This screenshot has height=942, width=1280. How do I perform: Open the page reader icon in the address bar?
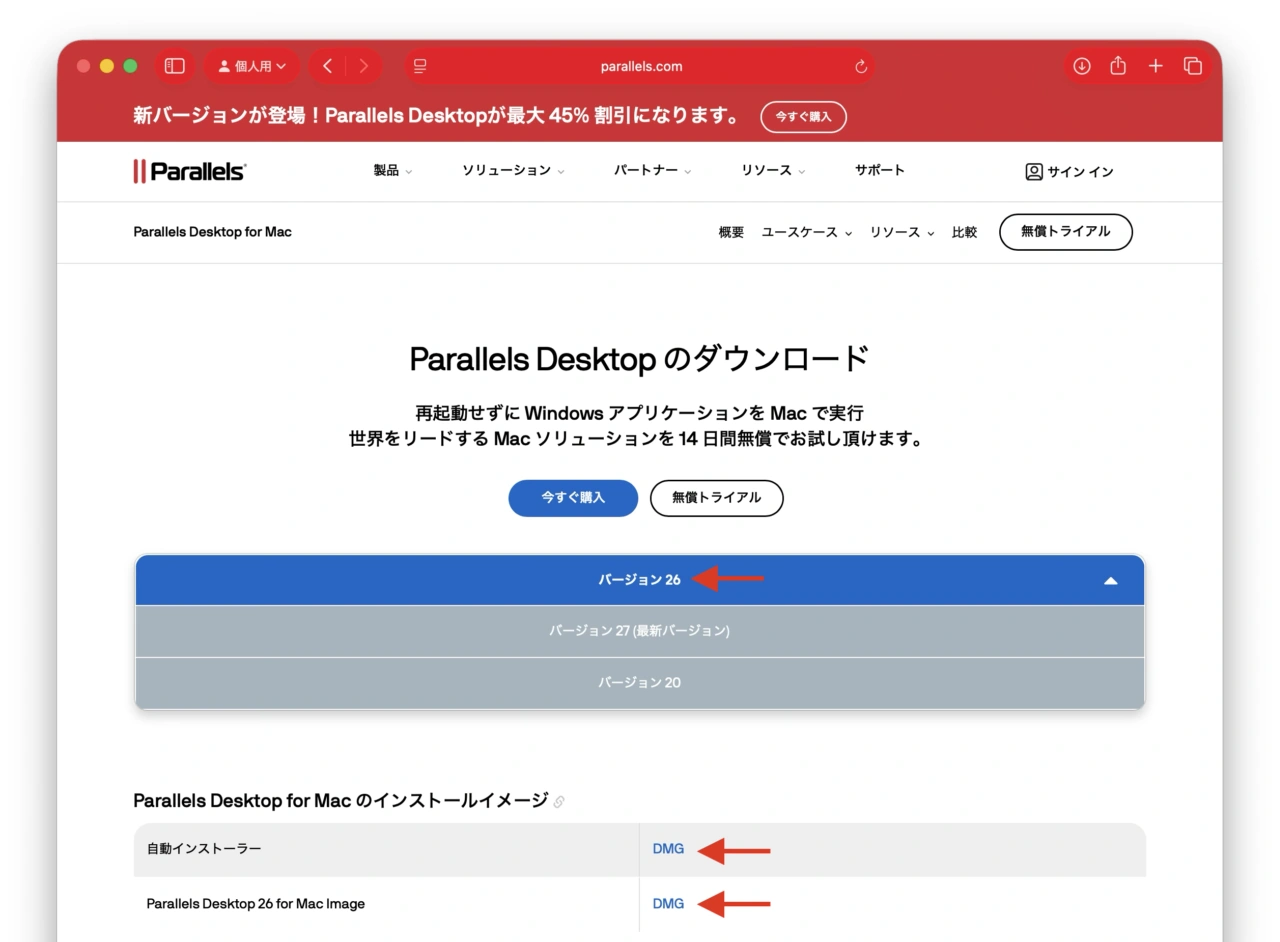pyautogui.click(x=420, y=66)
